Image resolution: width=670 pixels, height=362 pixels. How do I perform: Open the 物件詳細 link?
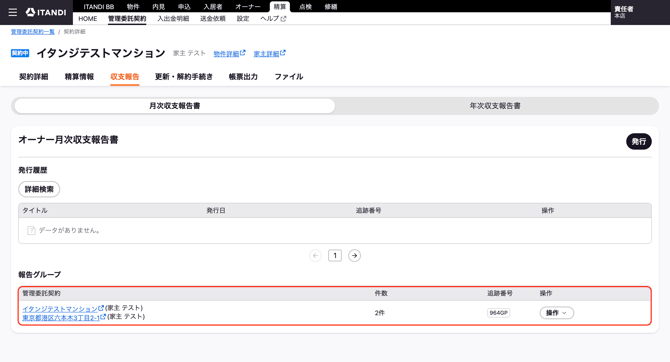(229, 53)
